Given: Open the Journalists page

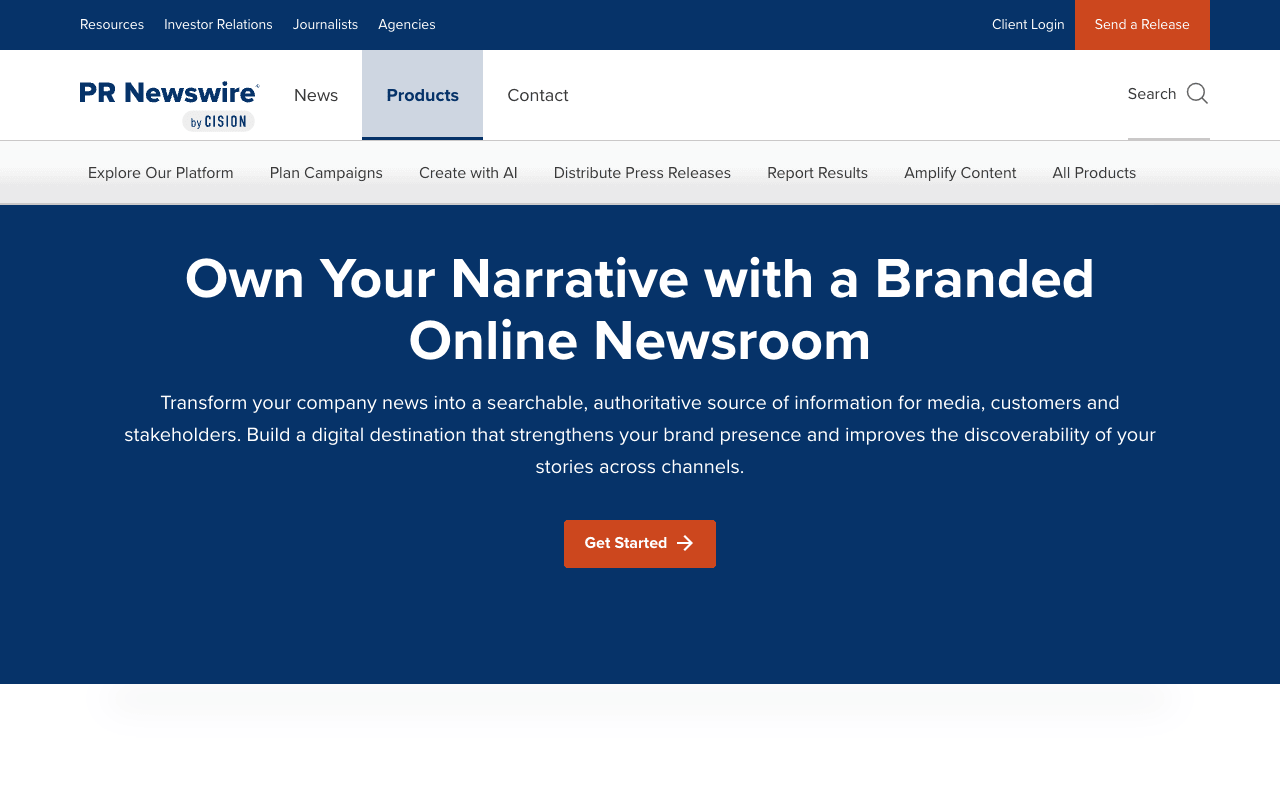Looking at the screenshot, I should (x=325, y=24).
